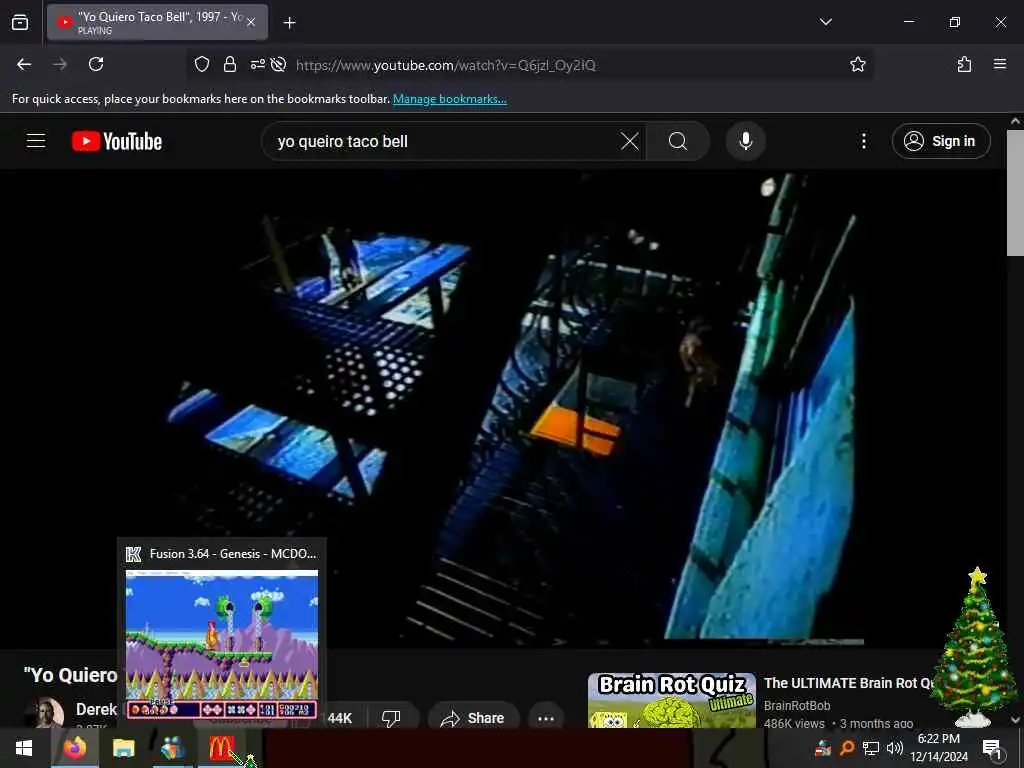Open Manage bookmarks link
Viewport: 1024px width, 768px height.
(449, 99)
